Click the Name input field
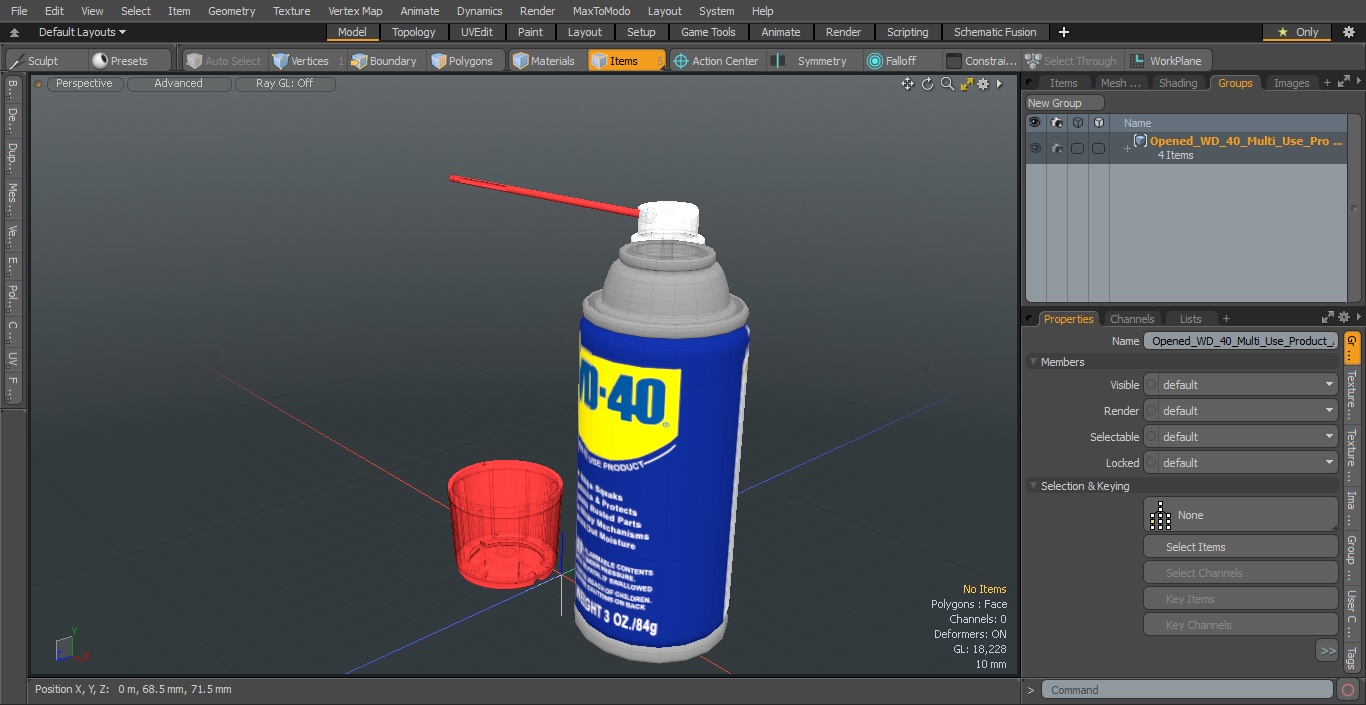The height and width of the screenshot is (705, 1366). point(1241,341)
